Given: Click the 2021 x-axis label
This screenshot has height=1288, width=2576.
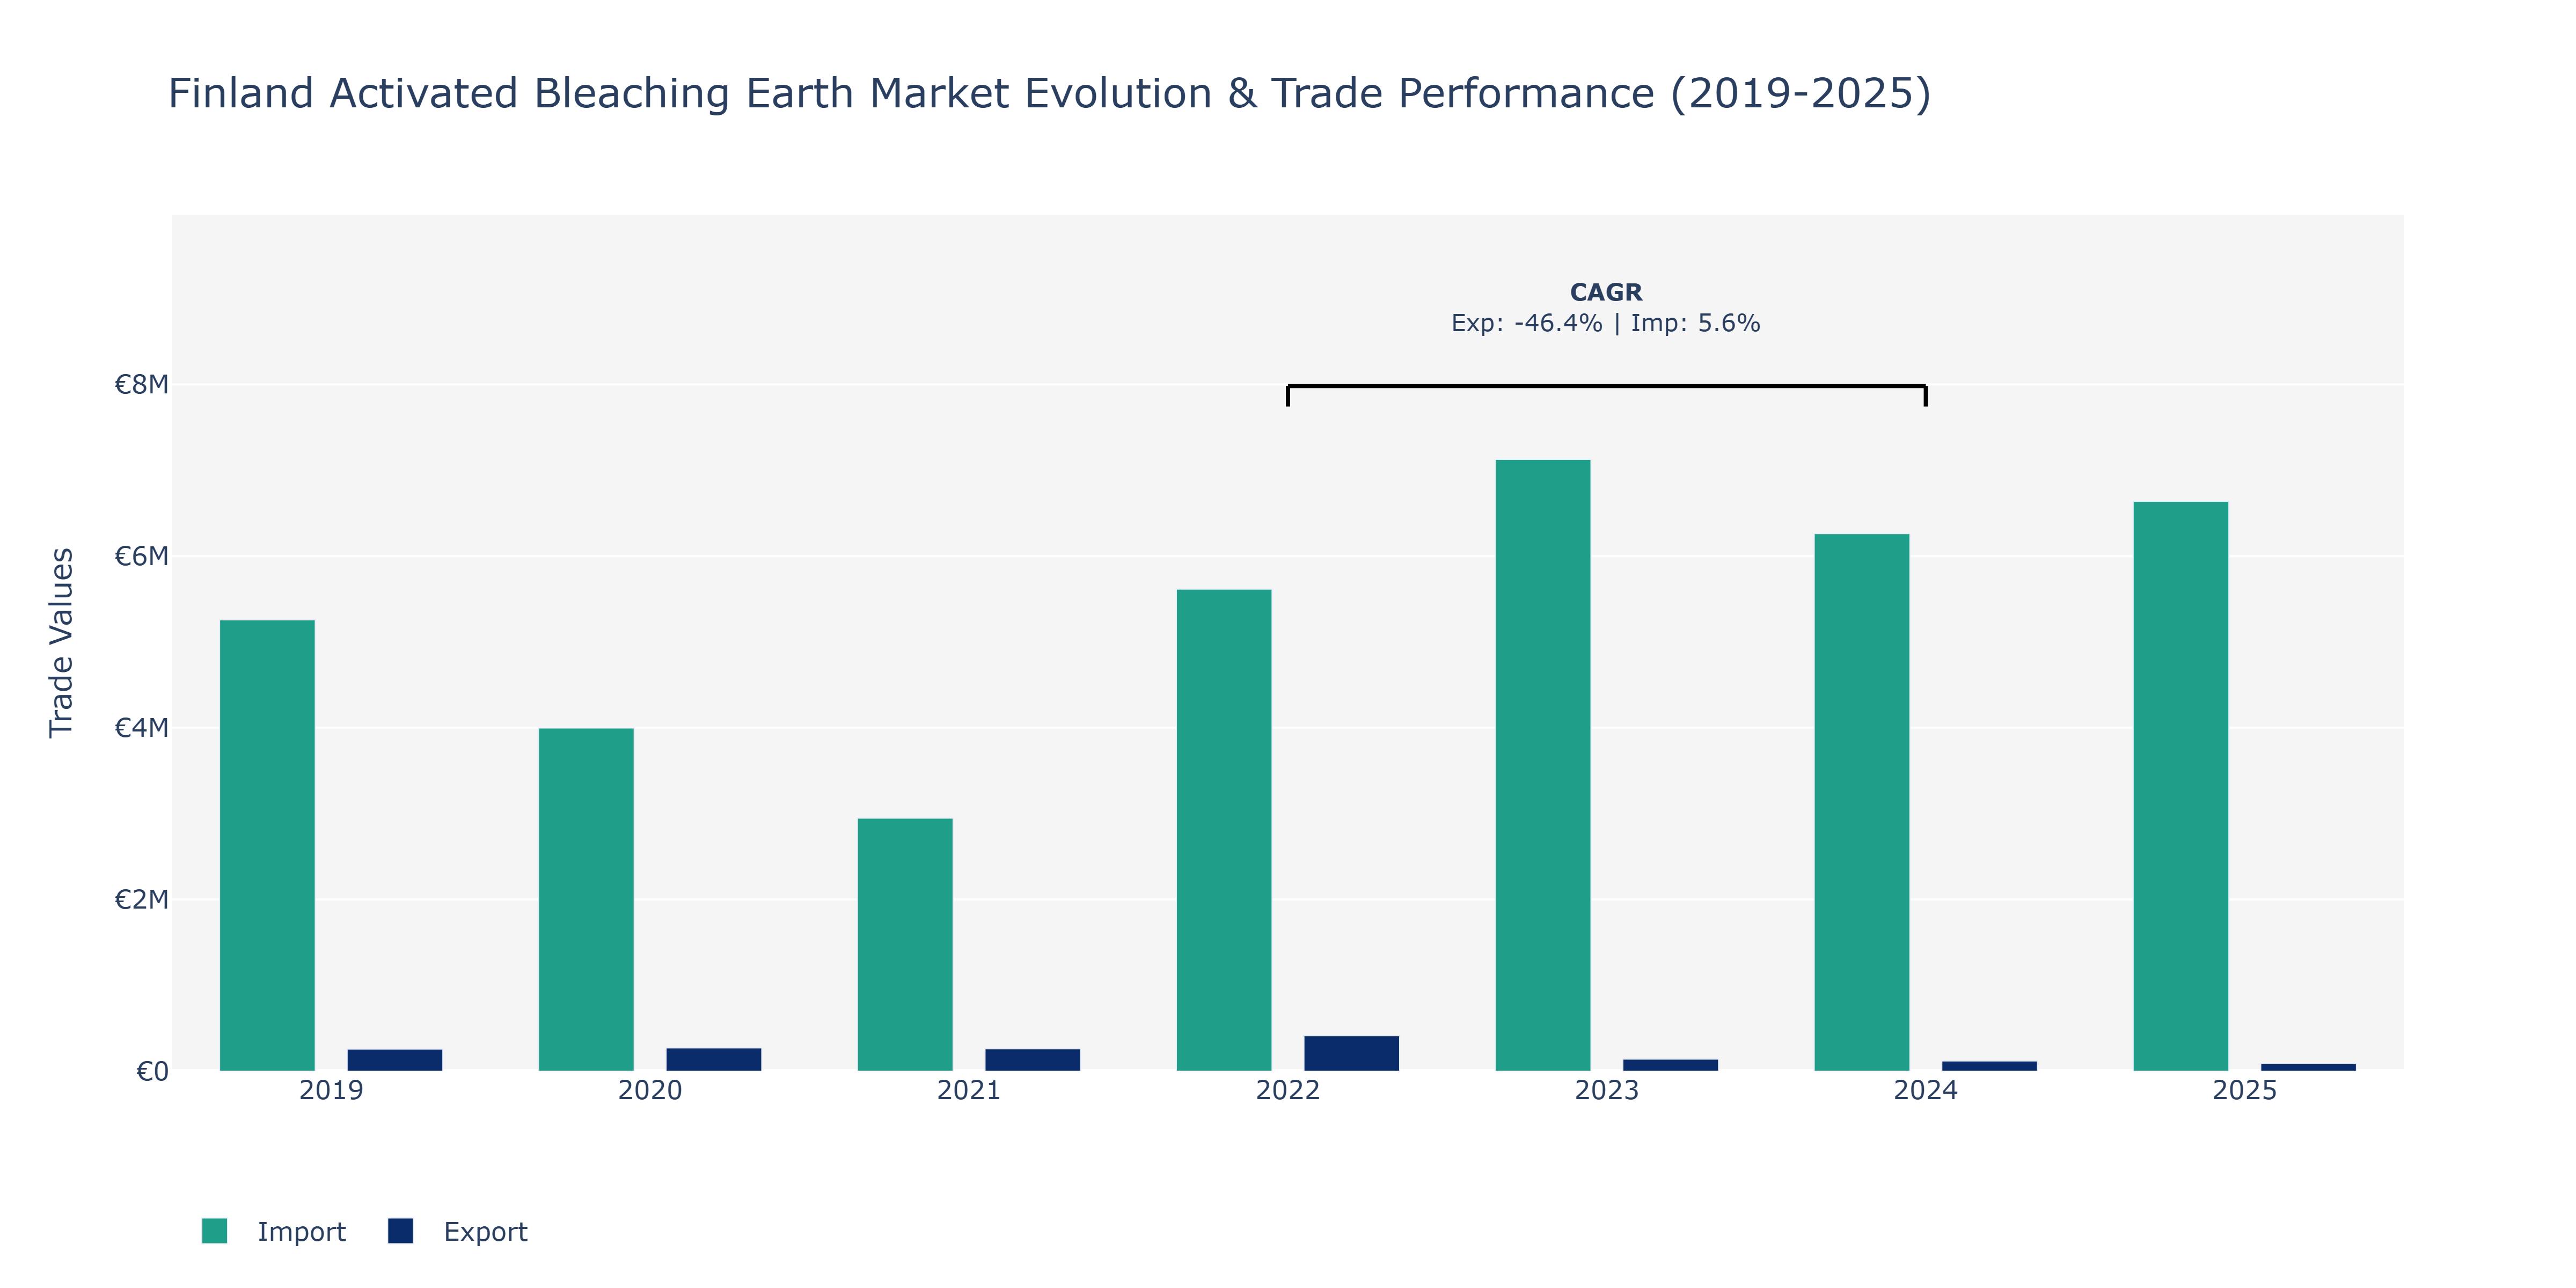Looking at the screenshot, I should (969, 1090).
